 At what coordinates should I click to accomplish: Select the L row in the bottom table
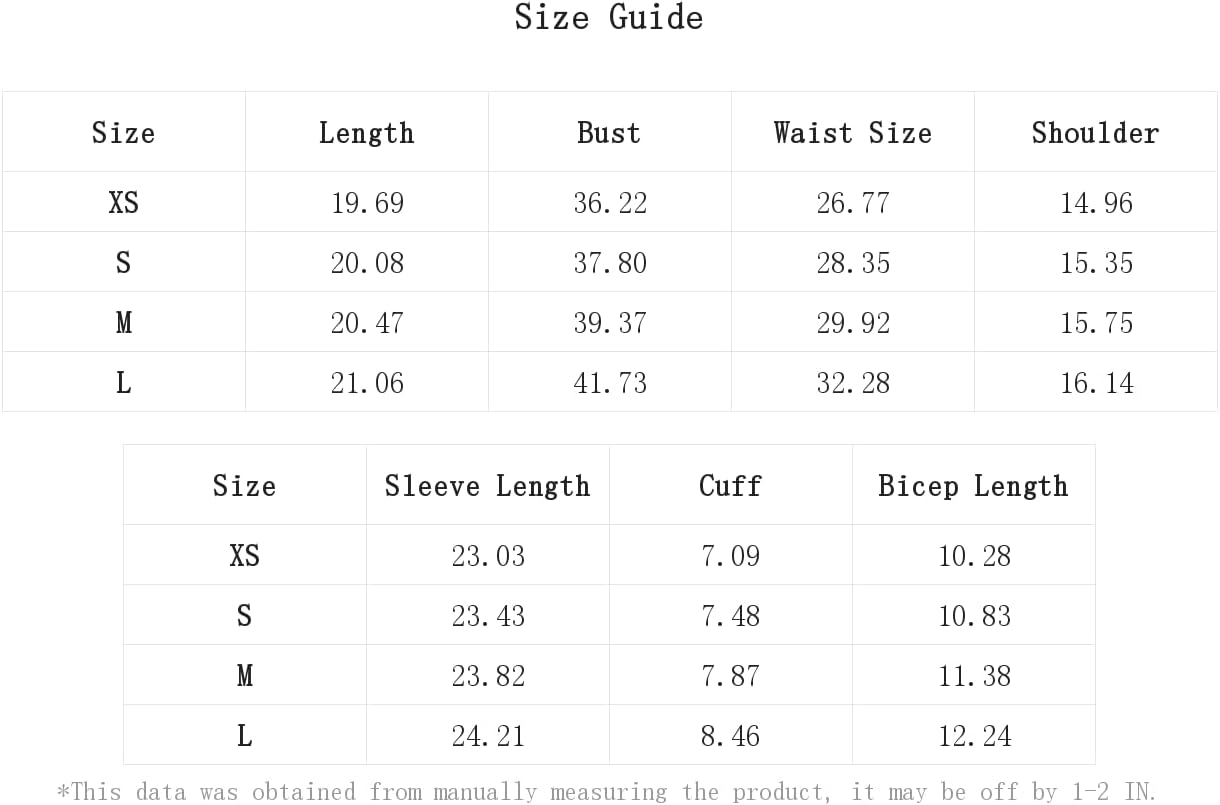(x=609, y=735)
